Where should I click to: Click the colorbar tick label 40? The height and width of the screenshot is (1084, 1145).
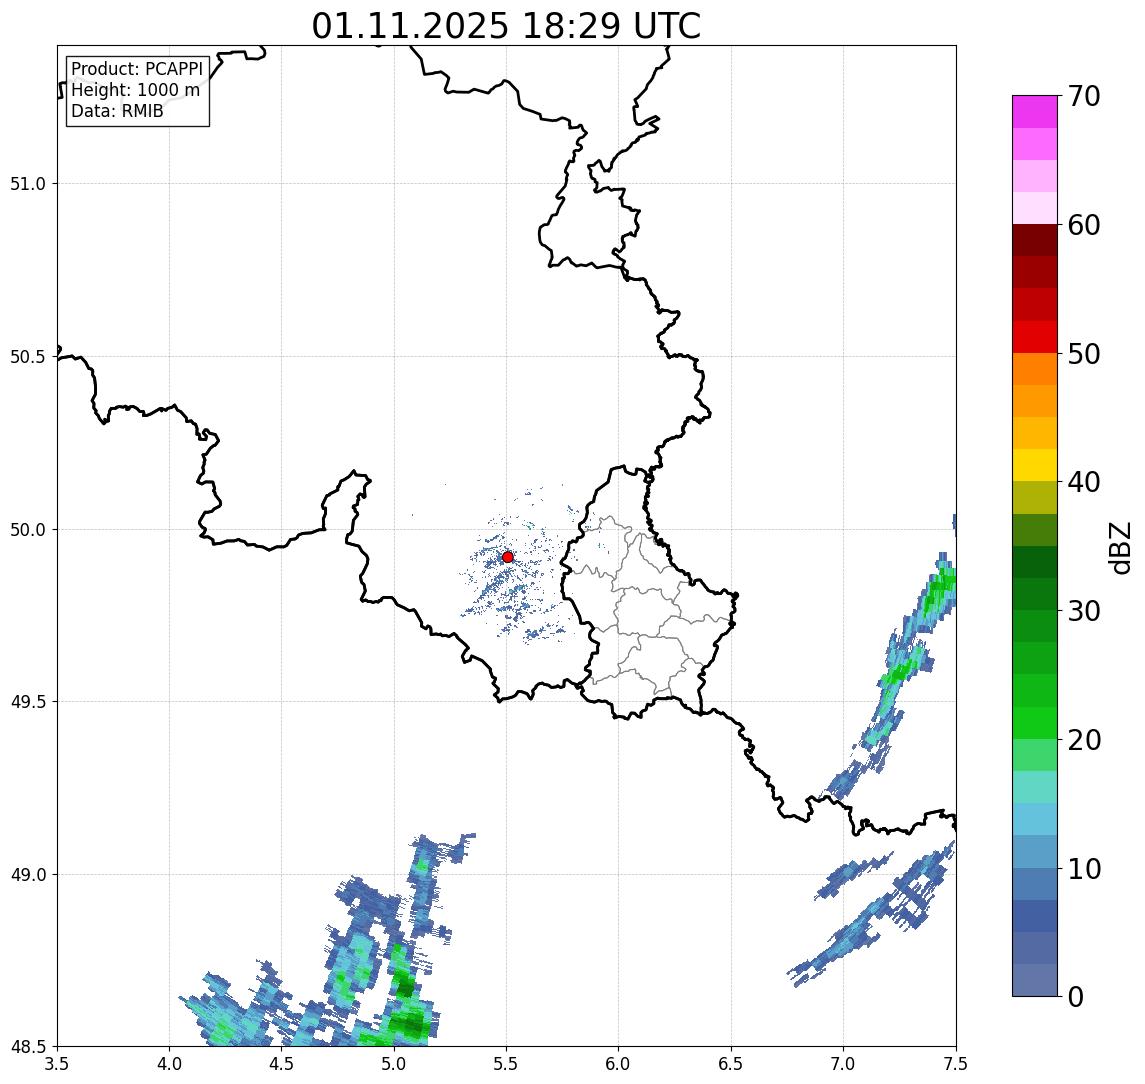coord(1083,482)
